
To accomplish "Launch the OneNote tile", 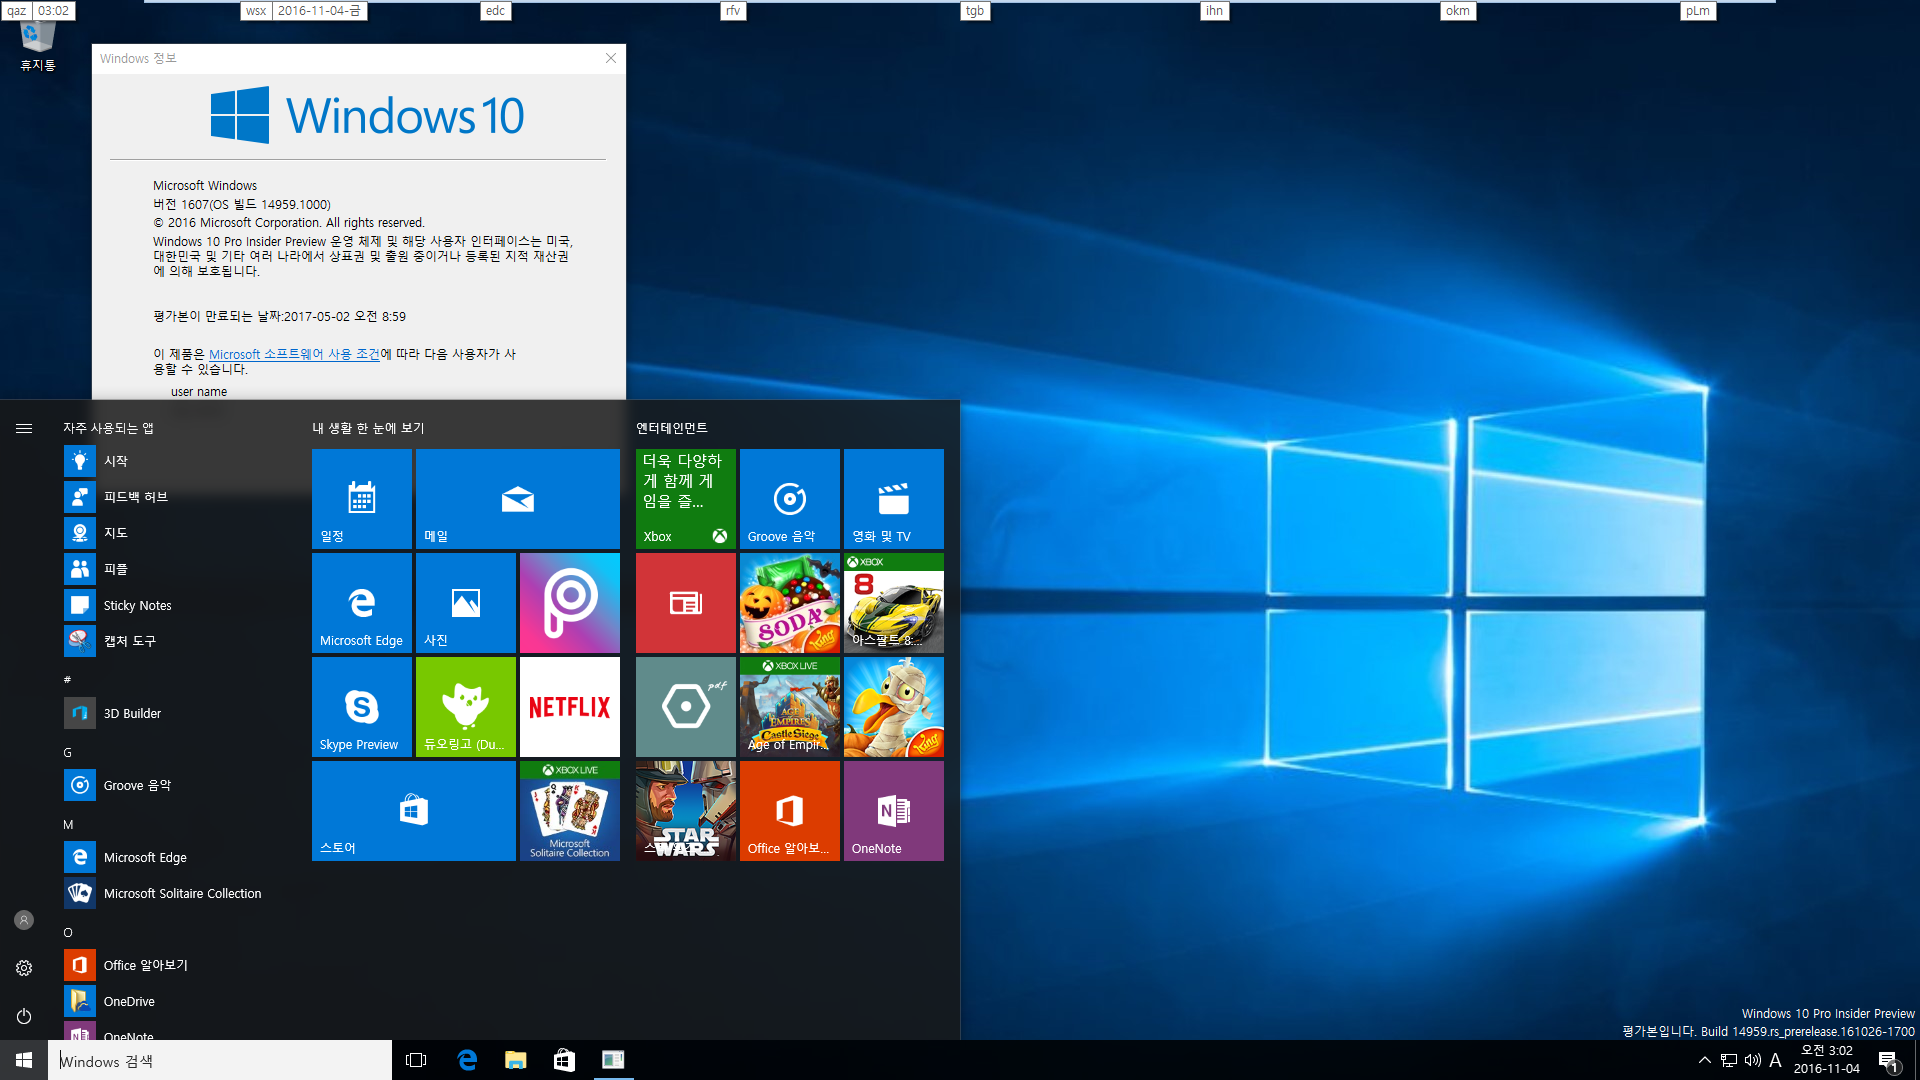I will coord(894,811).
